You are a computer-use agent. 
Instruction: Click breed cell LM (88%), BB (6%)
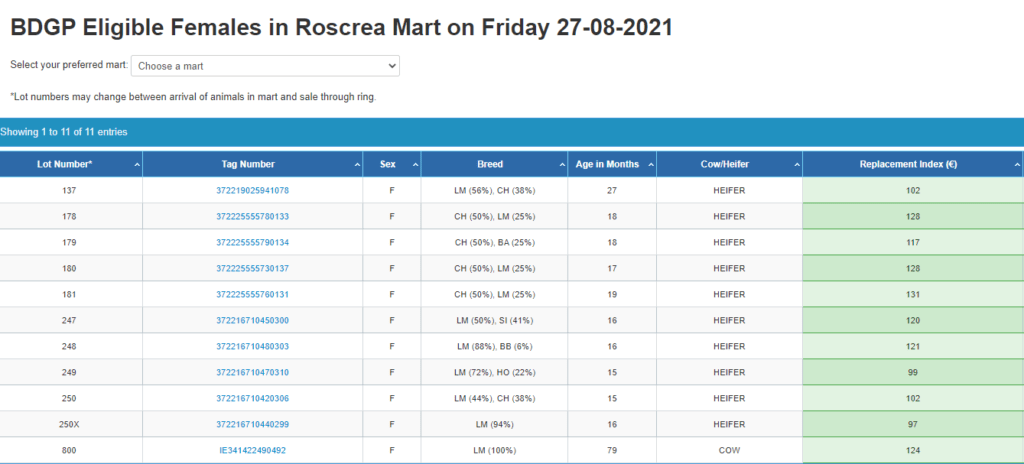(x=494, y=346)
